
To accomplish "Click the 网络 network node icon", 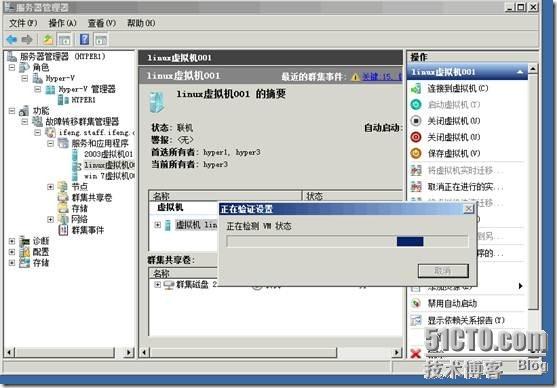I will [63, 219].
